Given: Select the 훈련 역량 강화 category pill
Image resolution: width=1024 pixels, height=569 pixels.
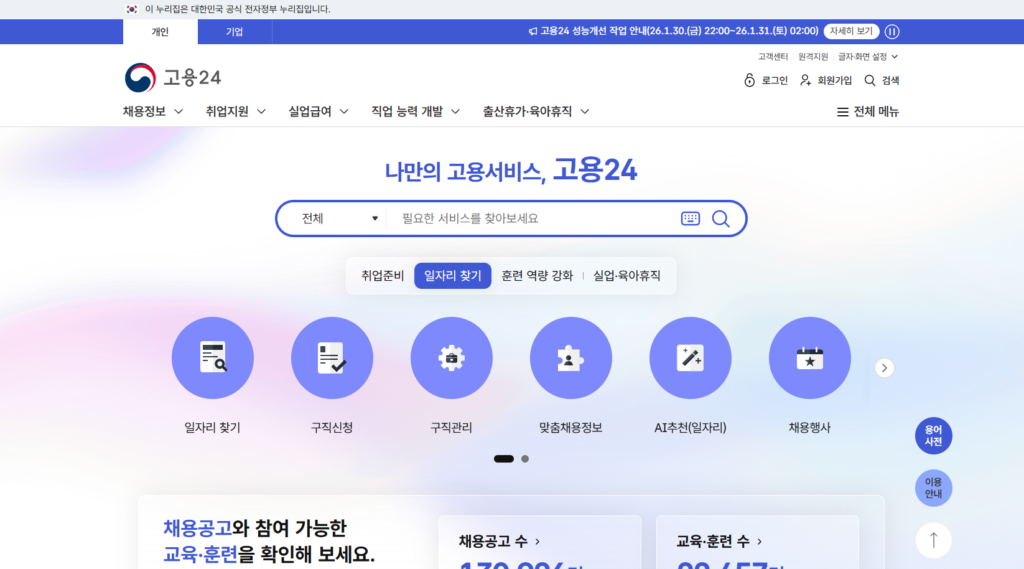Looking at the screenshot, I should tap(537, 276).
